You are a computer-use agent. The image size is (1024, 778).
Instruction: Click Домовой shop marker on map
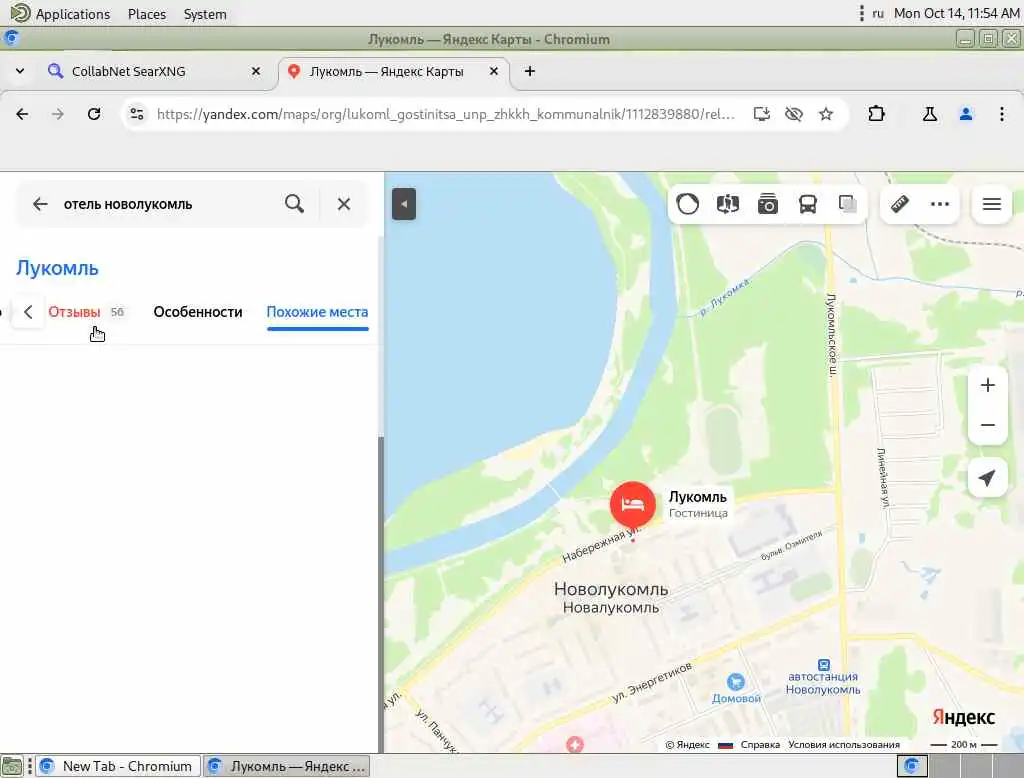coord(736,689)
